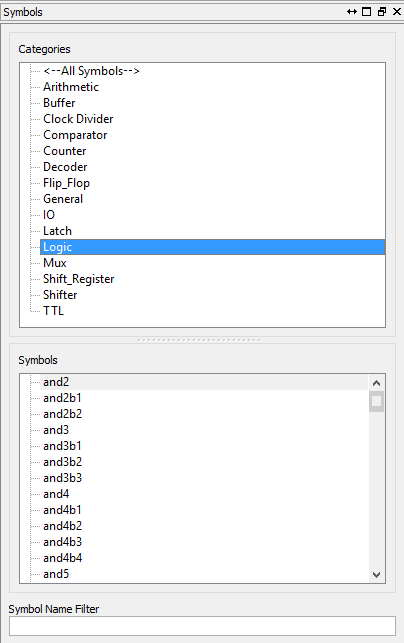
Task: Select the Clock Divider category
Action: pos(78,119)
